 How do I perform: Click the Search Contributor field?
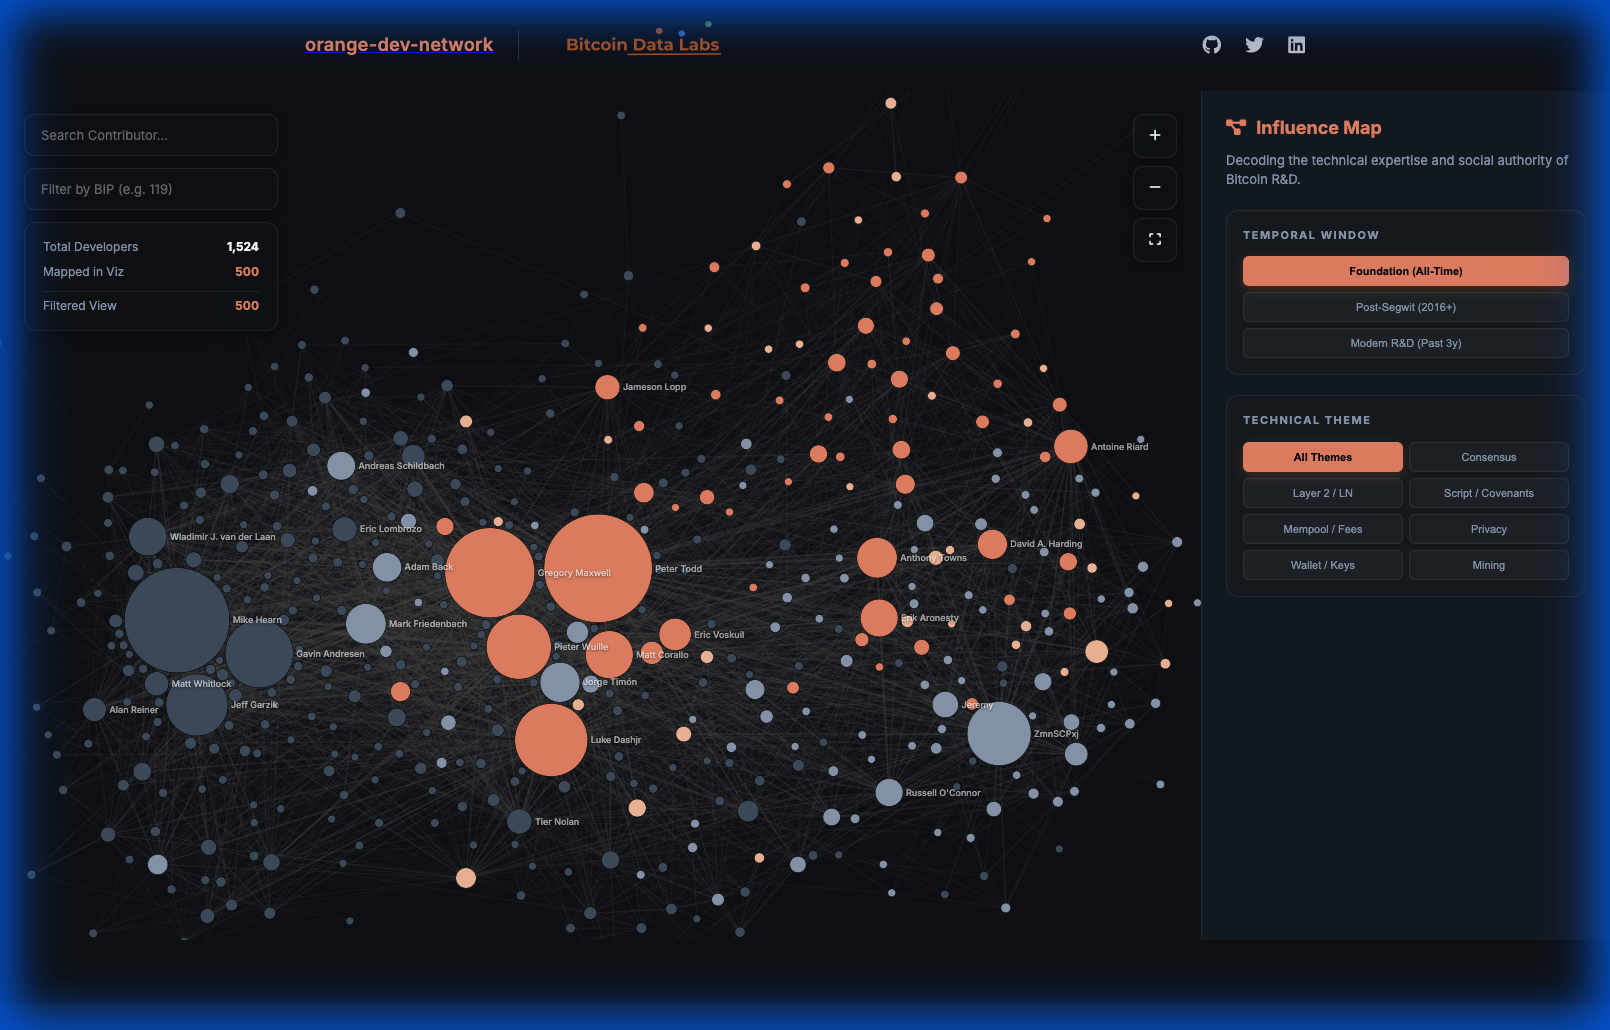pyautogui.click(x=151, y=135)
